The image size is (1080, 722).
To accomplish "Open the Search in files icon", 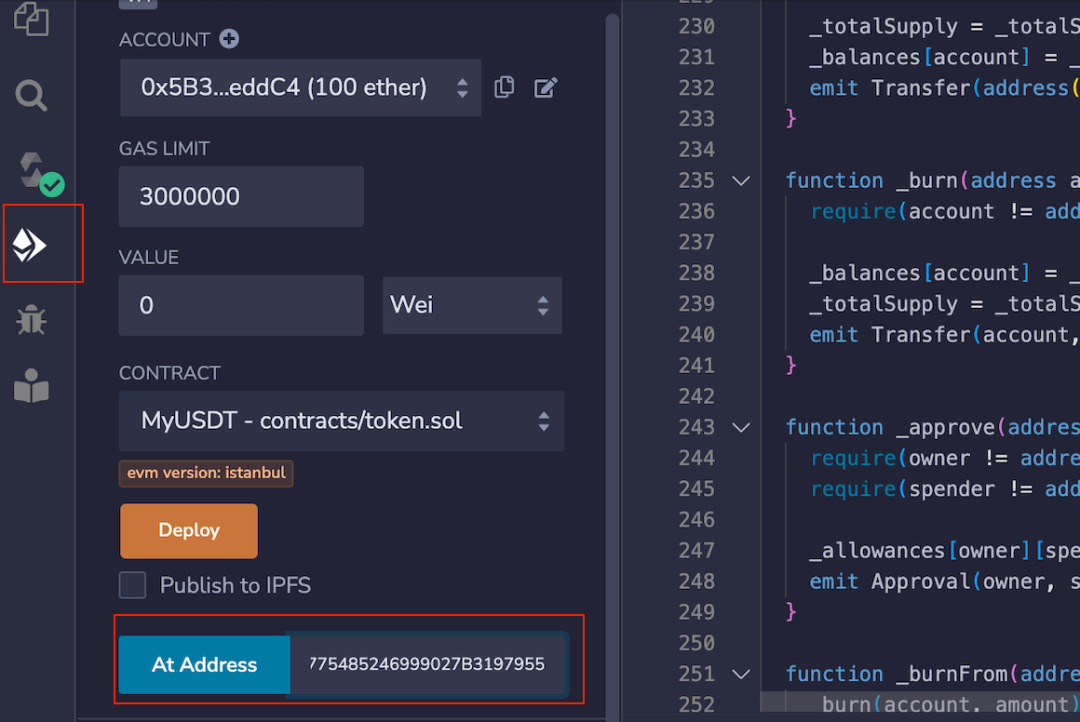I will 31,96.
